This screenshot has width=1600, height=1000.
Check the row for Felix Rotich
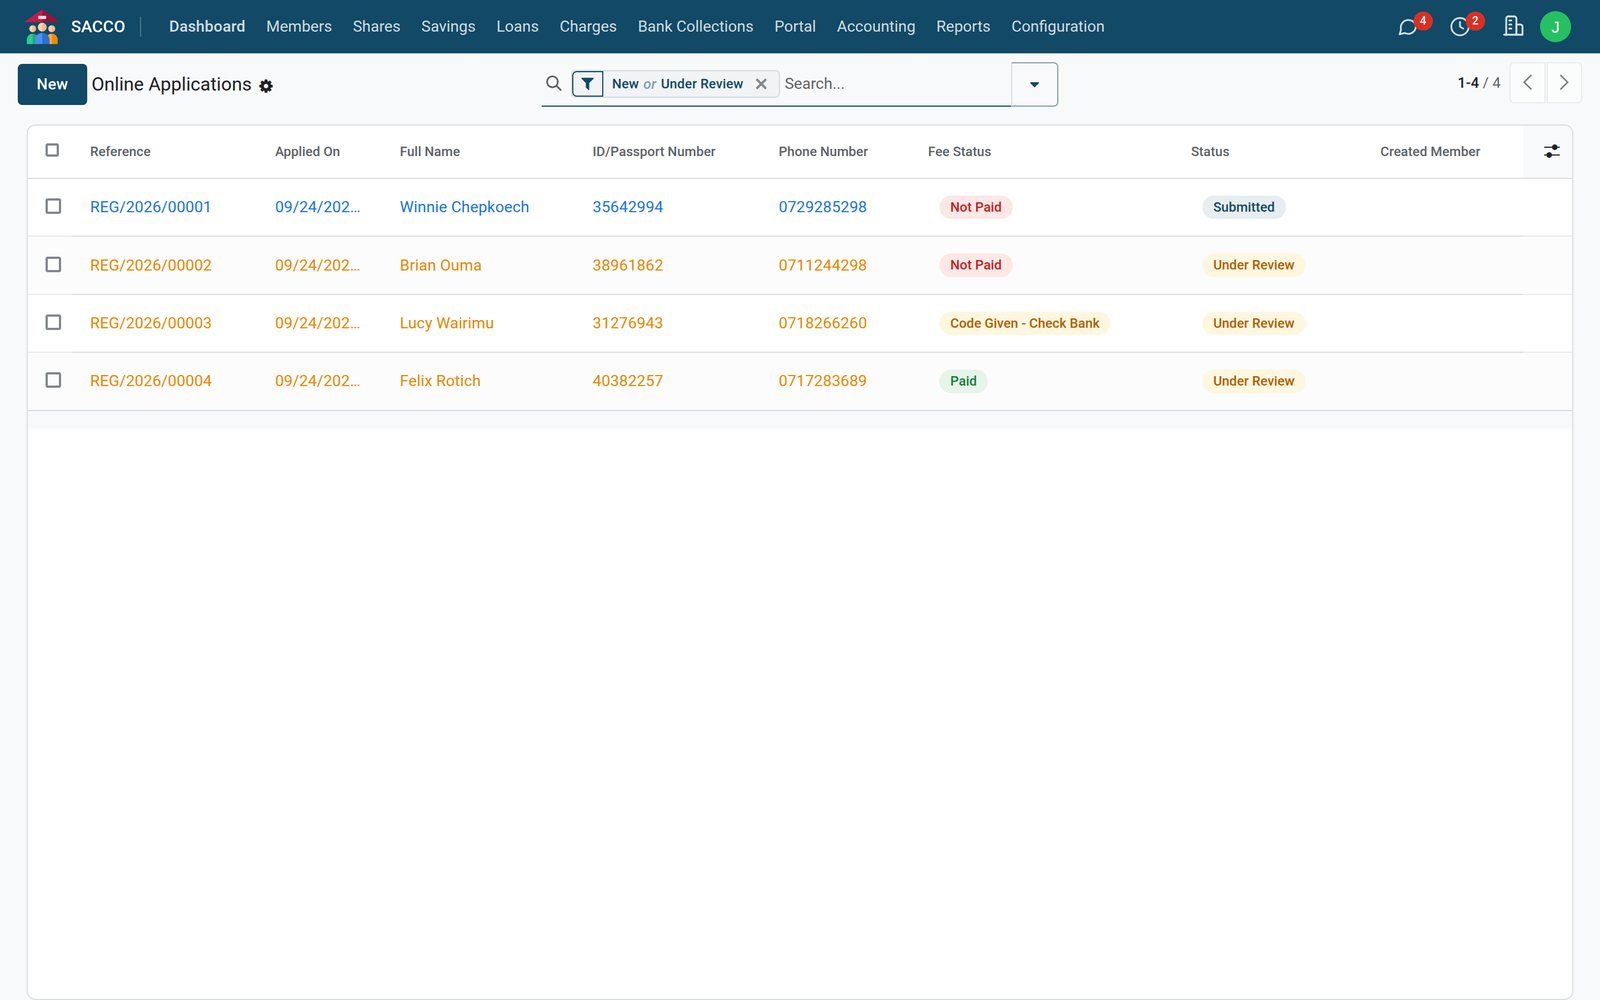(x=53, y=380)
